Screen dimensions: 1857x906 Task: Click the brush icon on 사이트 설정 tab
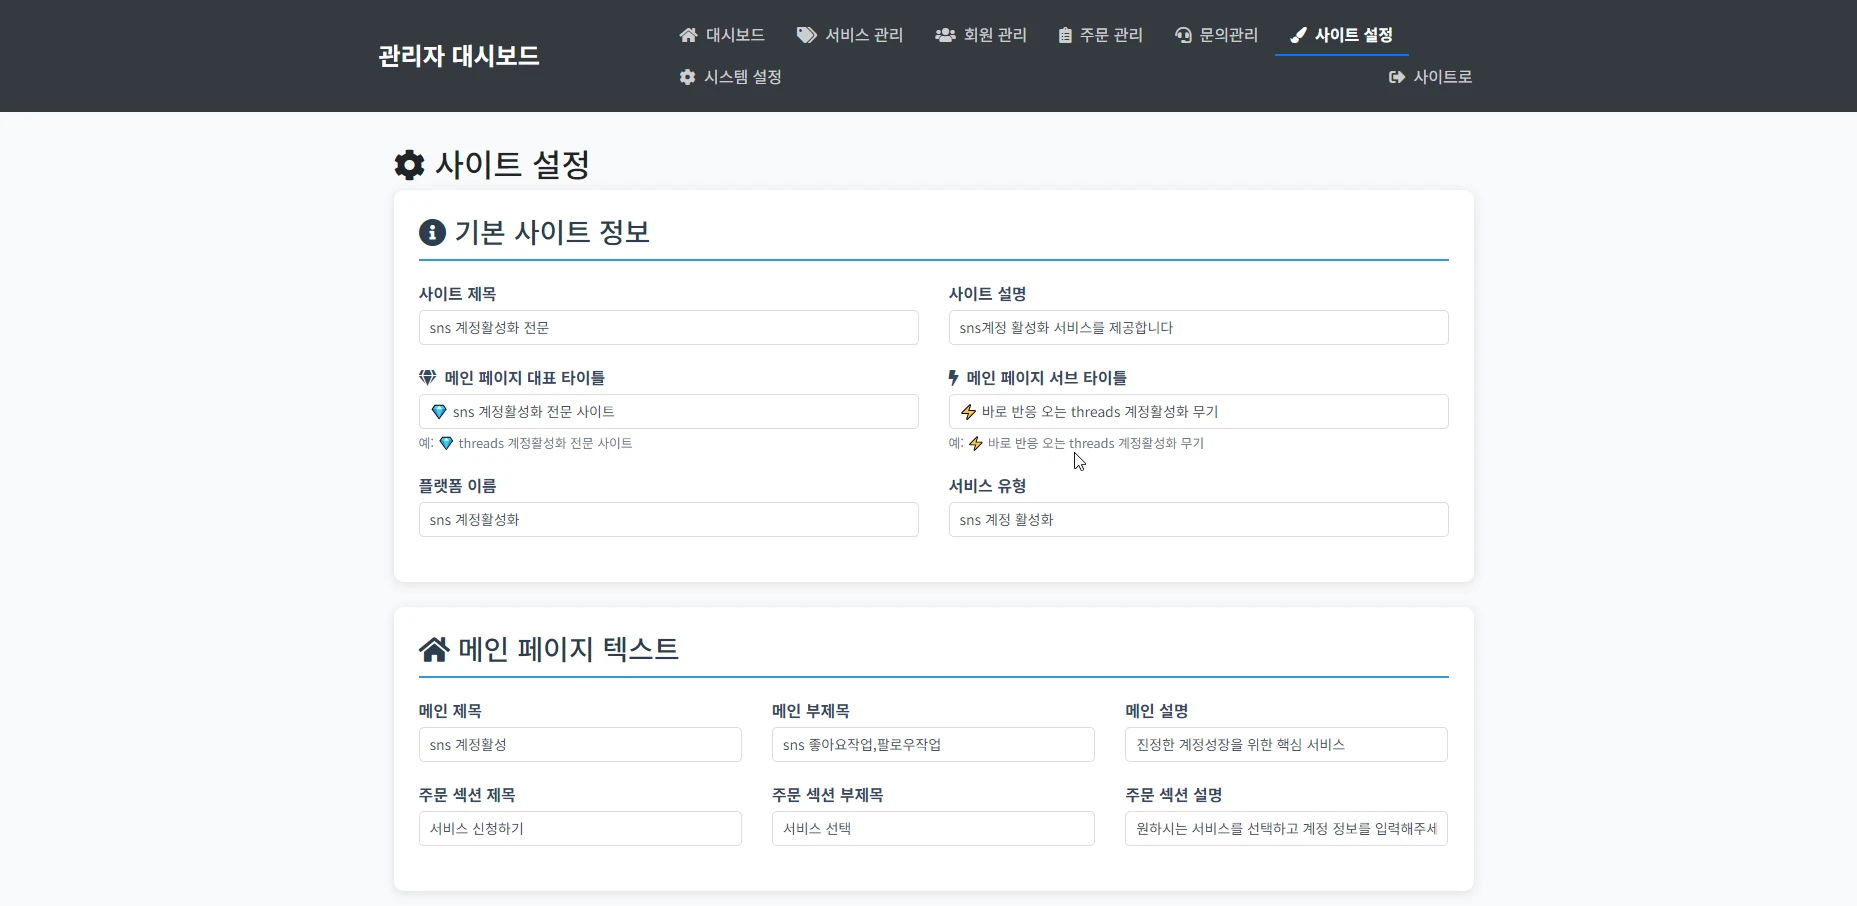tap(1298, 35)
